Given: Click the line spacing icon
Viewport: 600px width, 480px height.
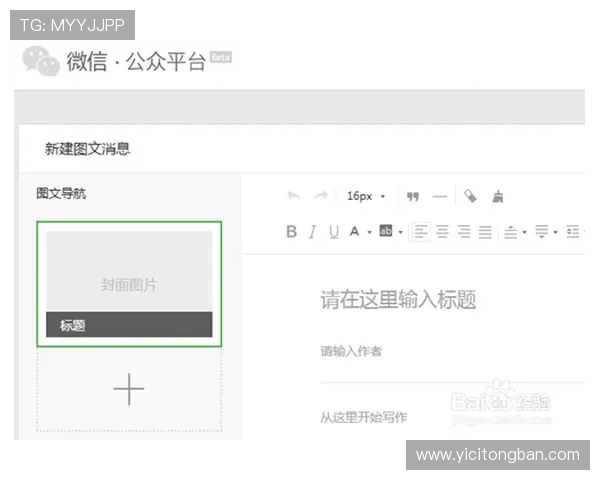Looking at the screenshot, I should point(573,232).
